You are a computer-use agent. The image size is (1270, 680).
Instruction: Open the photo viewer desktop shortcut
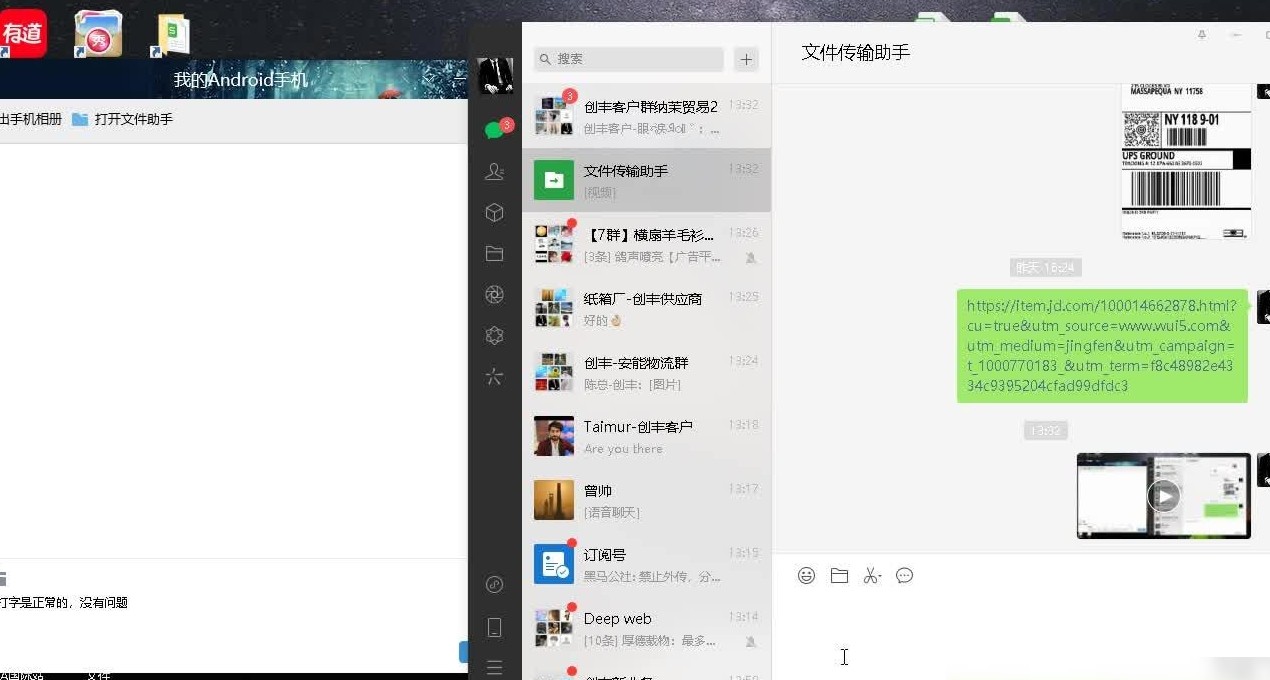(x=98, y=34)
